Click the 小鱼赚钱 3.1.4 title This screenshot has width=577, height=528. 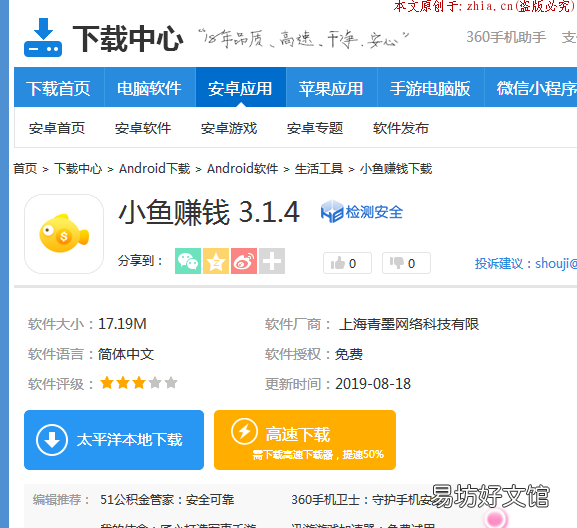[209, 212]
